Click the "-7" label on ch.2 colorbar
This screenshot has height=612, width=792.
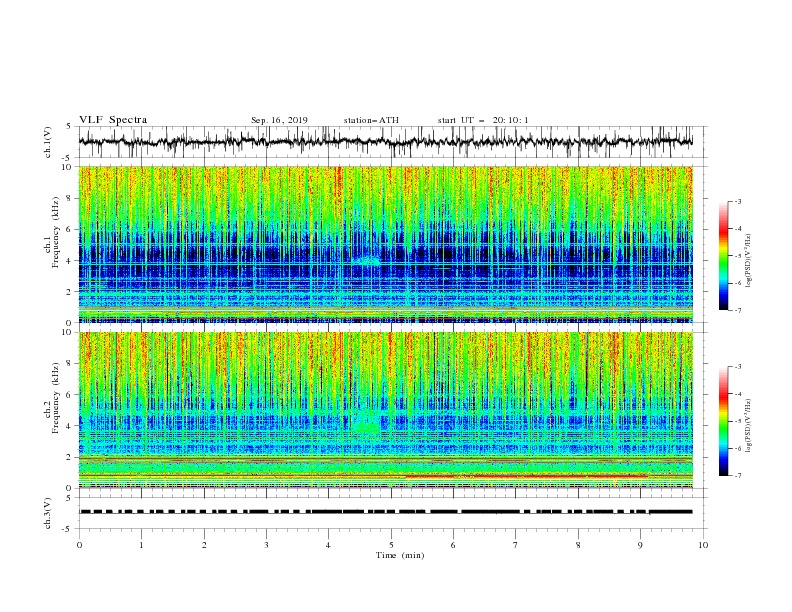click(x=738, y=475)
